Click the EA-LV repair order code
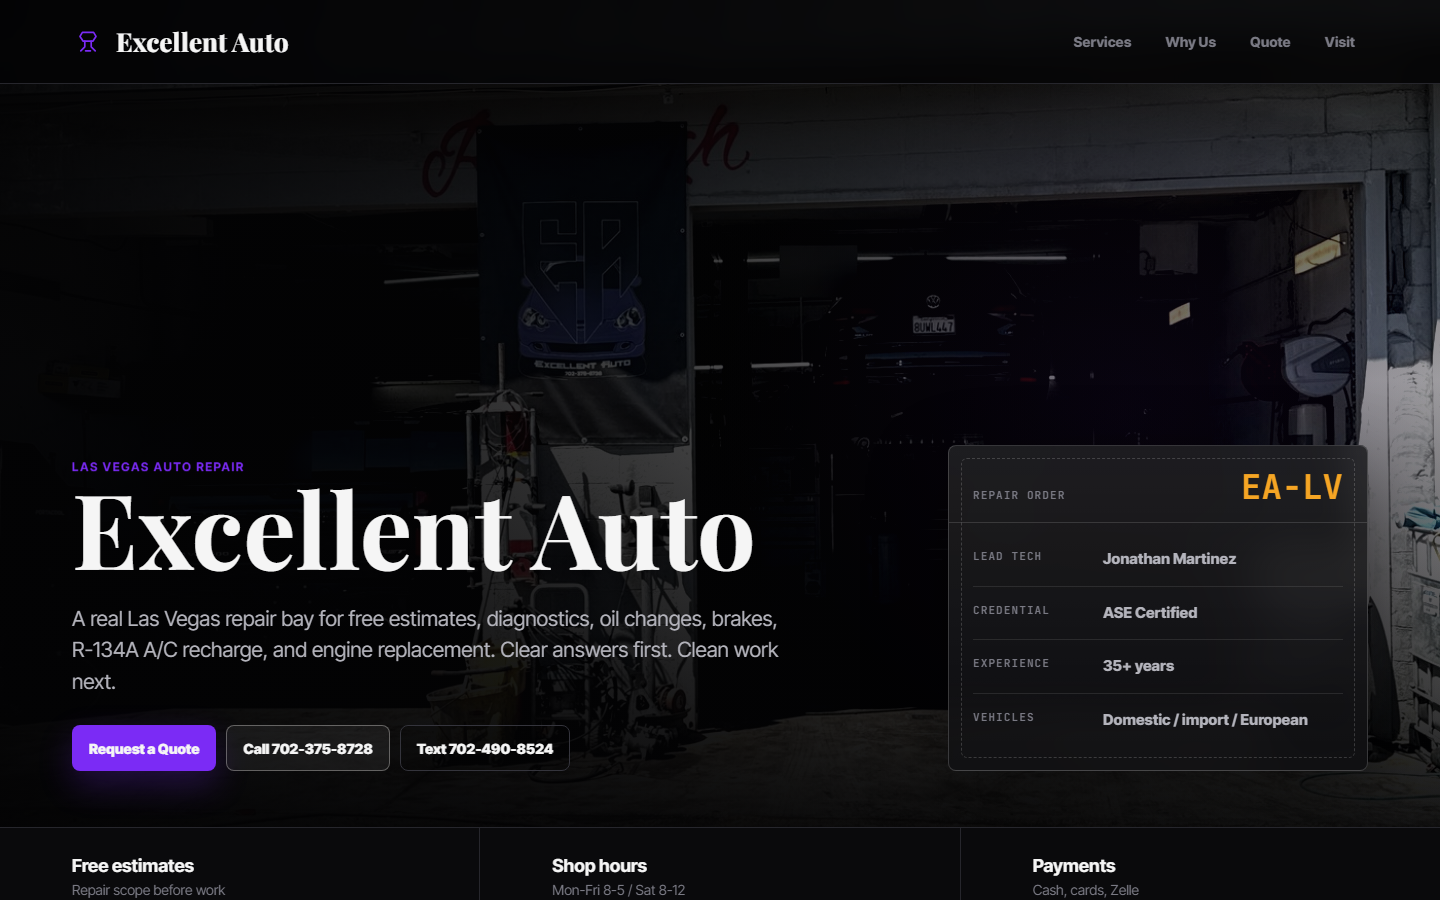 point(1292,487)
